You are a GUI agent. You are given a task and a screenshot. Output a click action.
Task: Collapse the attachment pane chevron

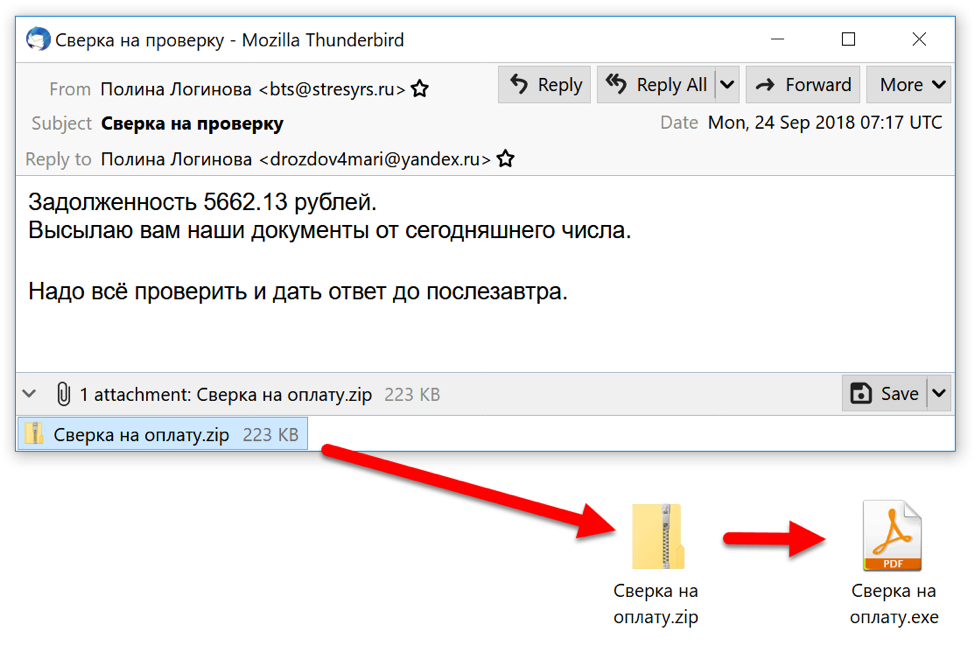[x=30, y=394]
